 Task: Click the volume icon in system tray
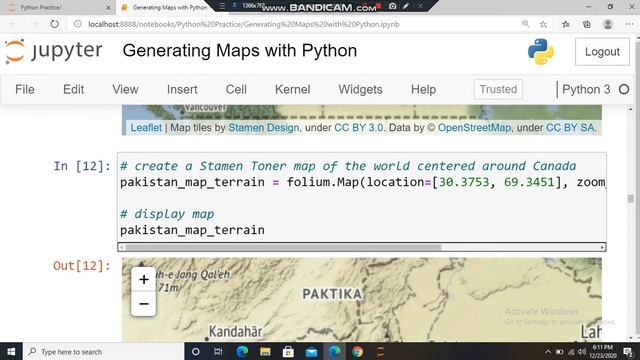582,352
